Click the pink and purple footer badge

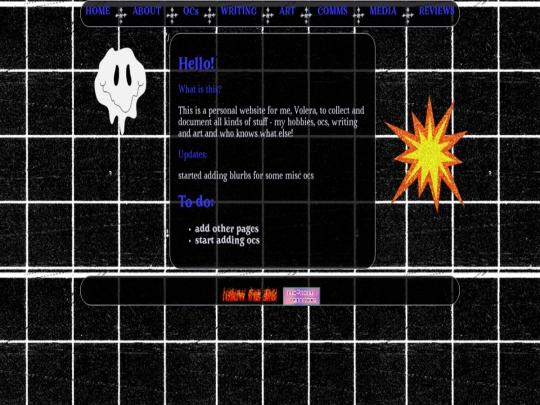coord(301,296)
